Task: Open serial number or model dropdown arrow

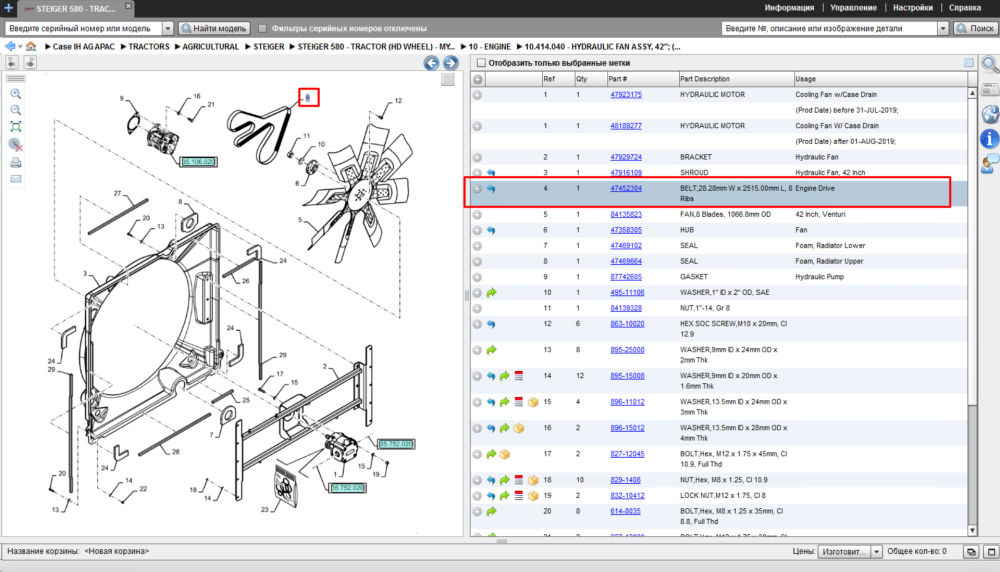Action: tap(168, 28)
